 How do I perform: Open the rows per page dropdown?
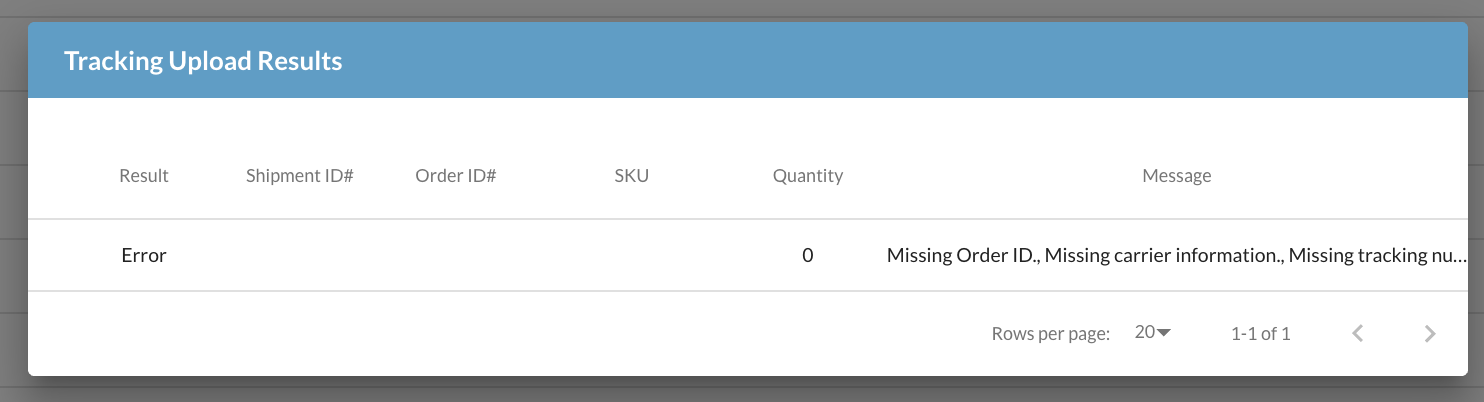click(1153, 333)
